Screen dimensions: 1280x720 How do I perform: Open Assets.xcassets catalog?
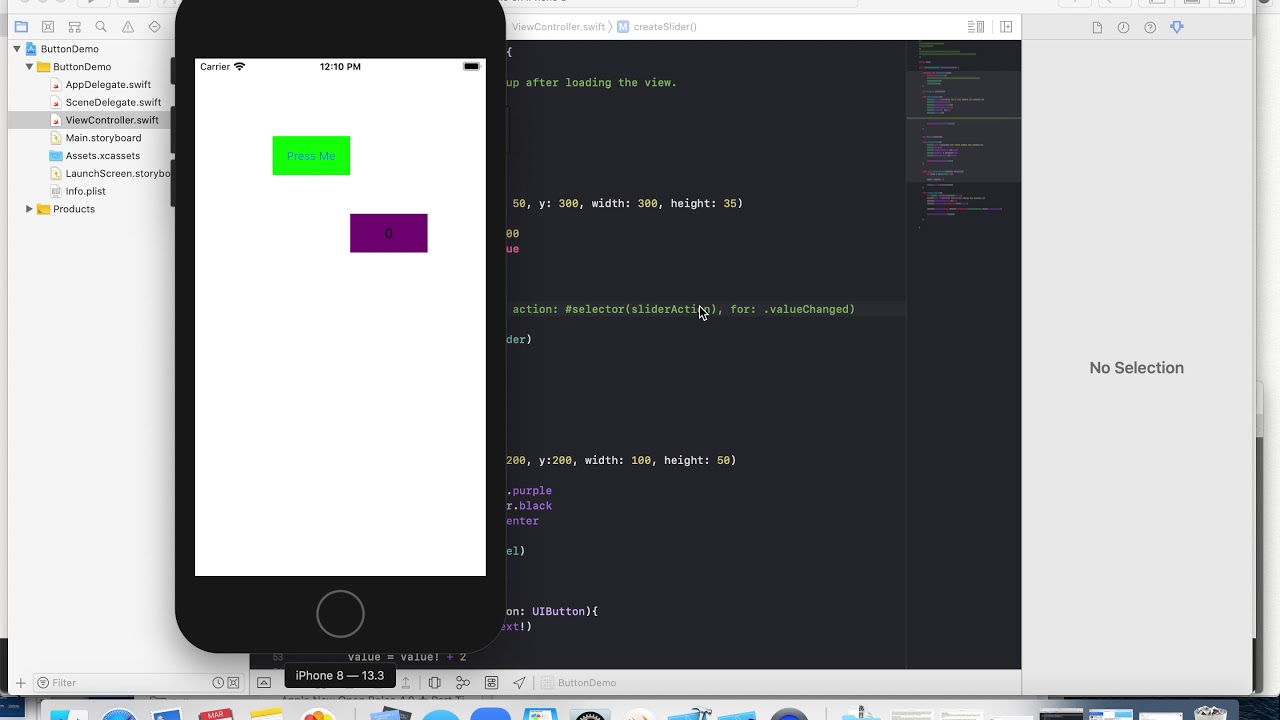coord(102,156)
